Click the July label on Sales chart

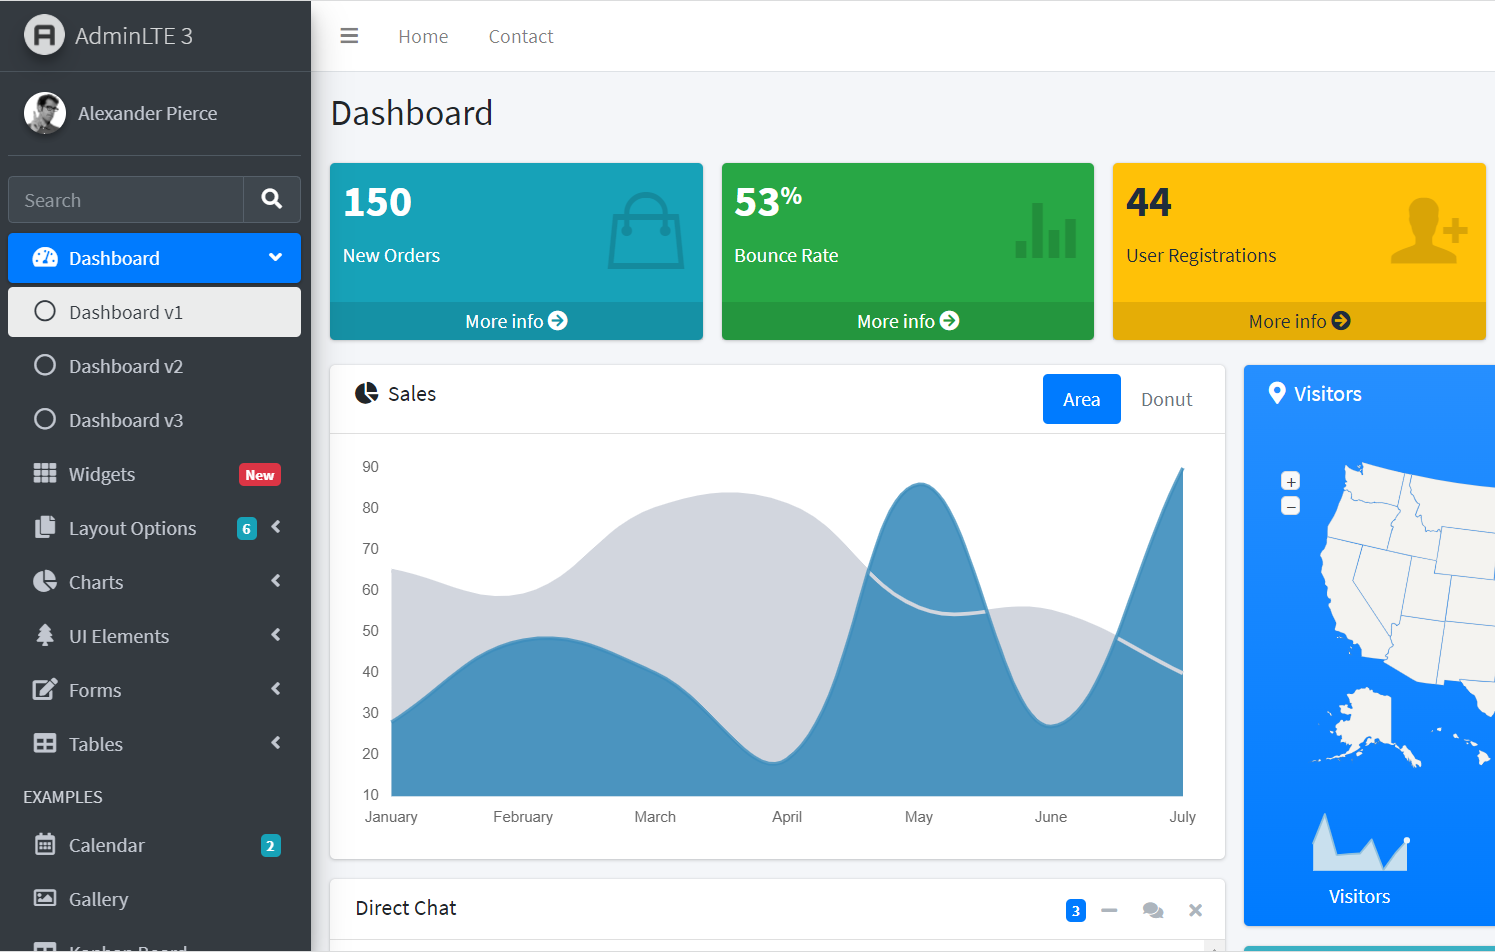click(1182, 817)
